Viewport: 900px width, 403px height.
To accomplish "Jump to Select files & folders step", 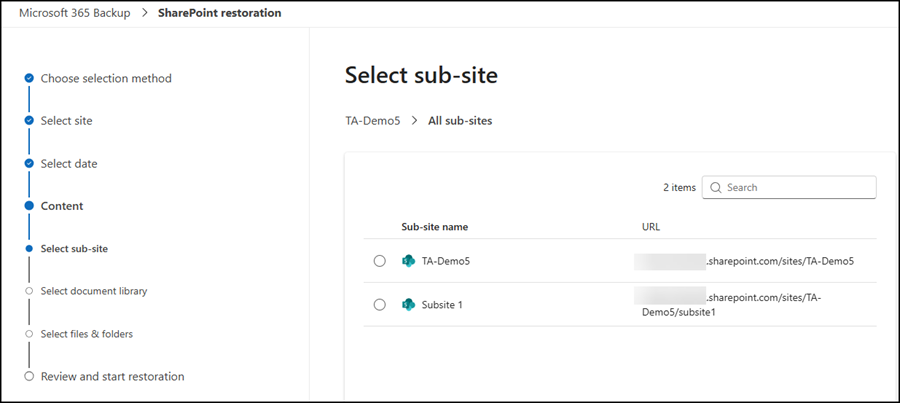I will pyautogui.click(x=87, y=334).
